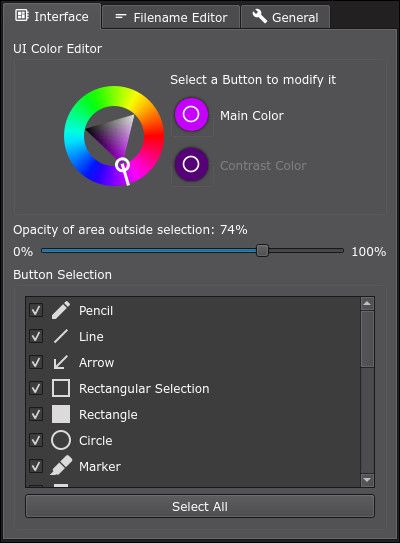
Task: Toggle the Rectangular Selection checkbox
Action: [36, 388]
